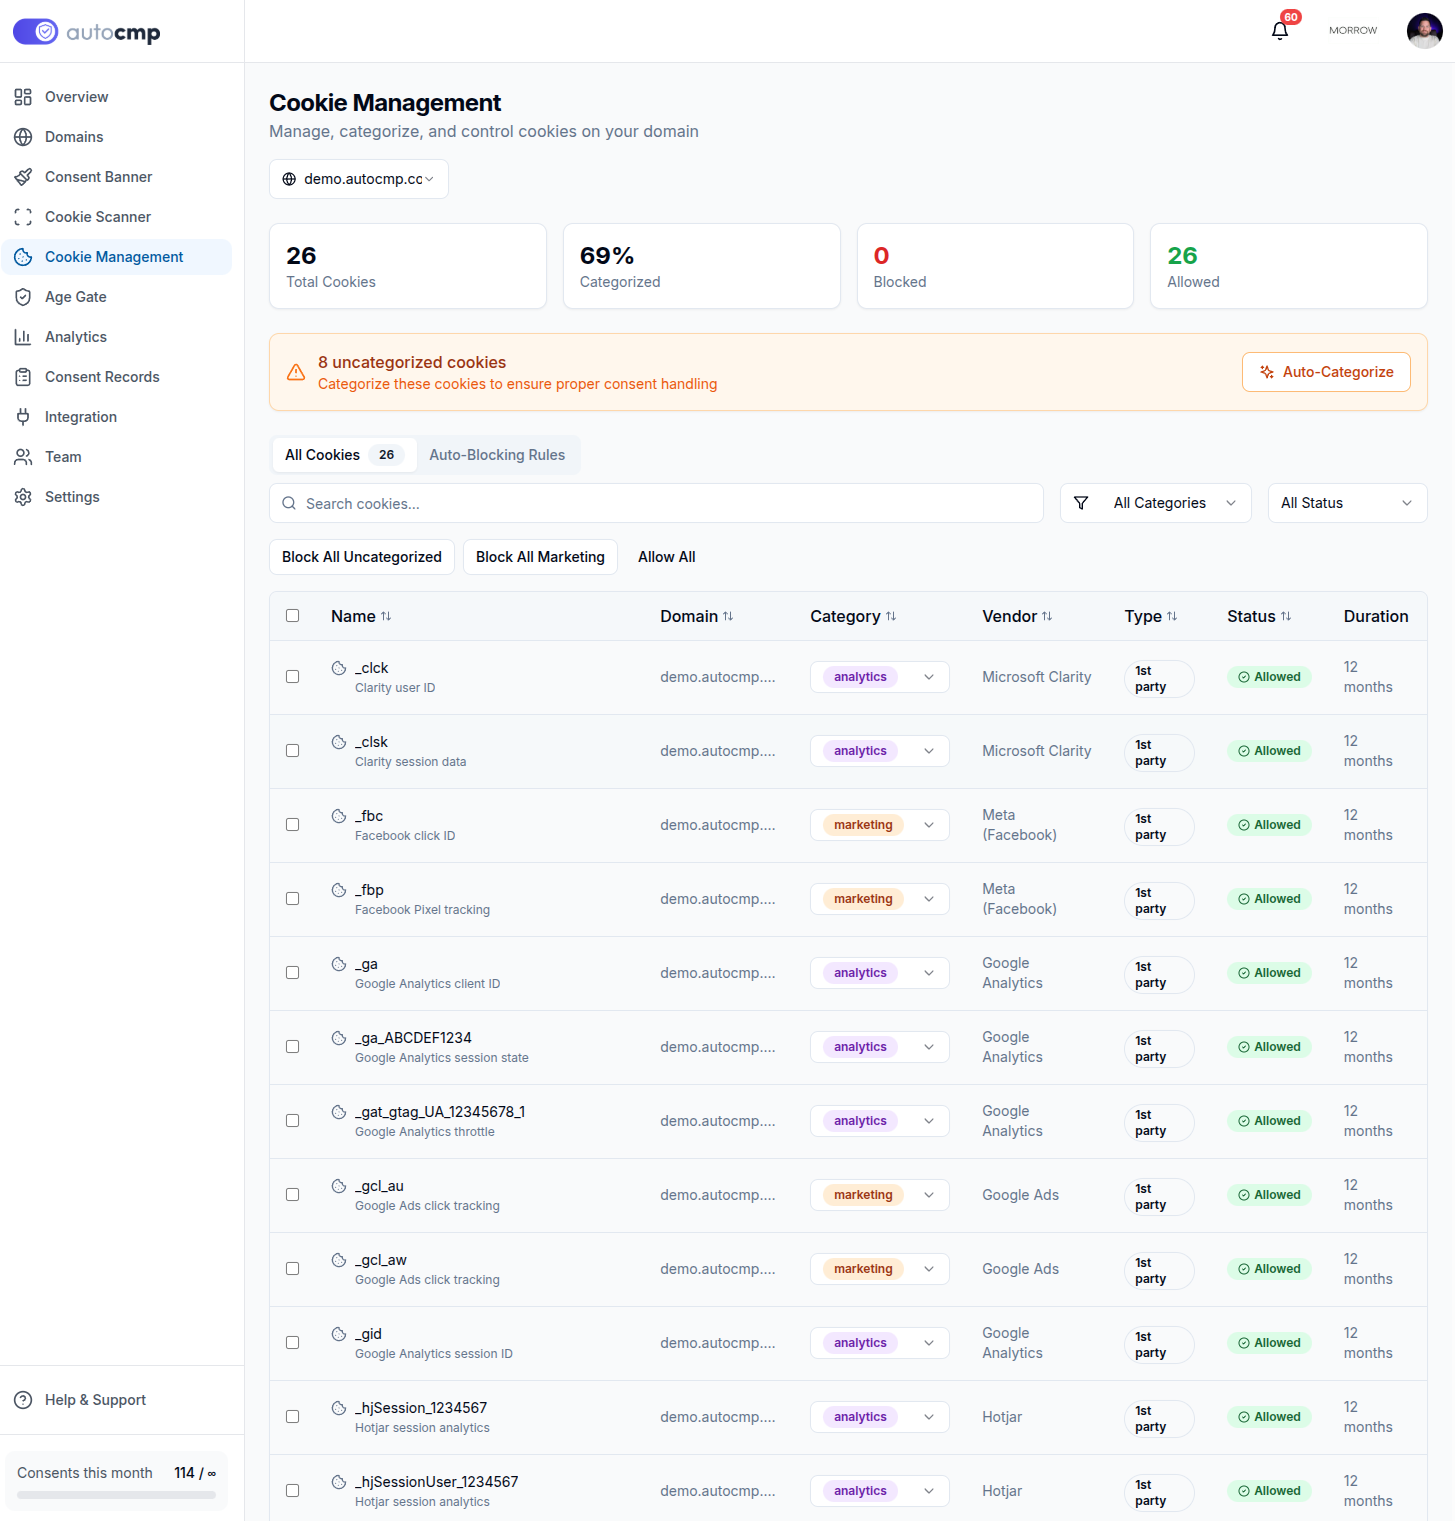The width and height of the screenshot is (1455, 1521).
Task: Click the Team users icon
Action: [23, 457]
